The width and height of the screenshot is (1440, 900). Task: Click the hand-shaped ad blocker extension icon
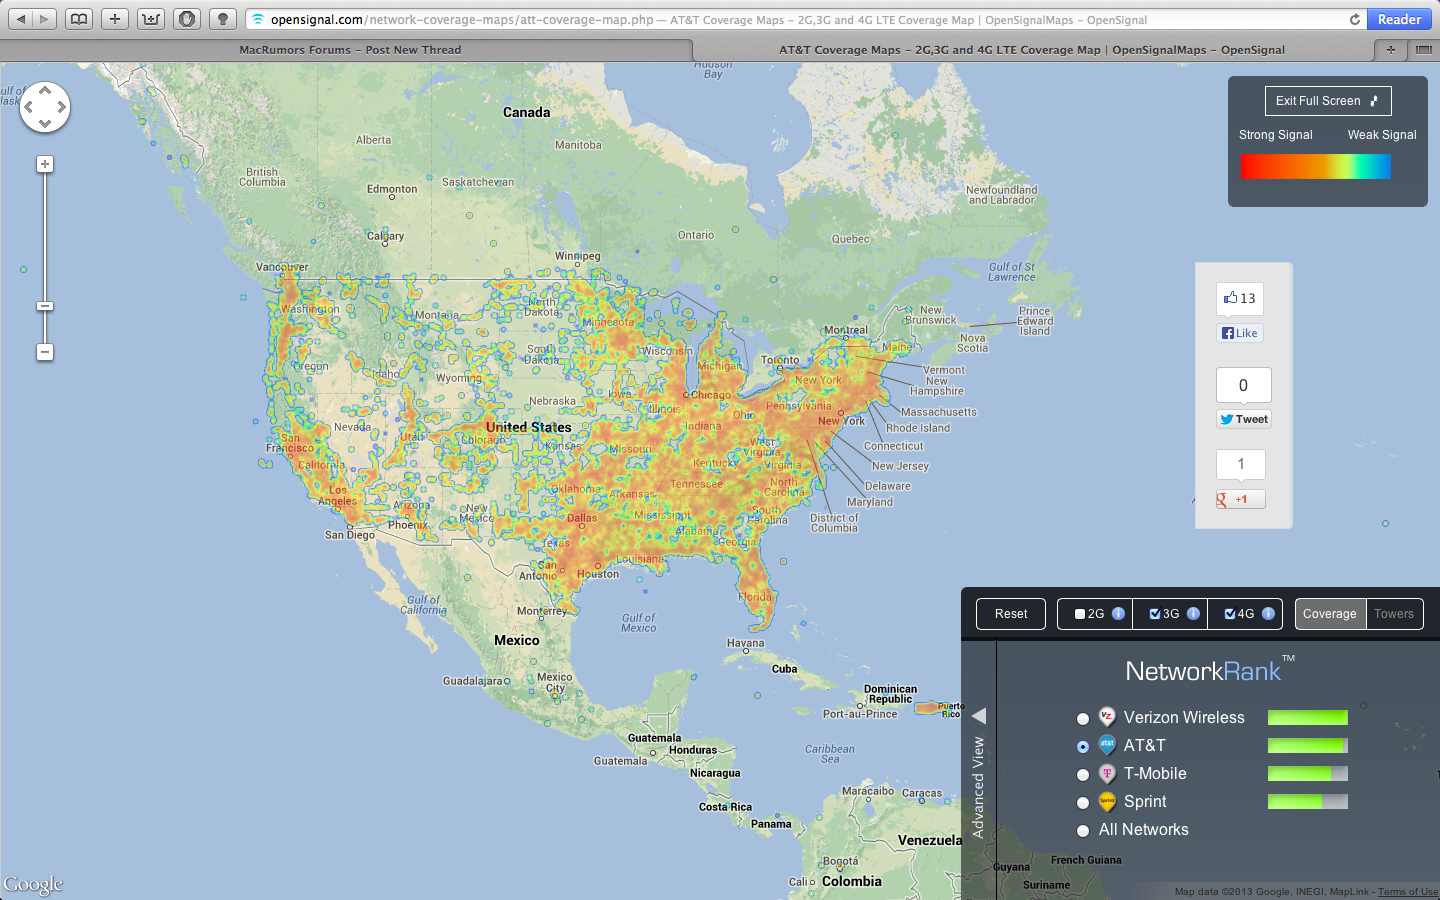click(x=187, y=19)
